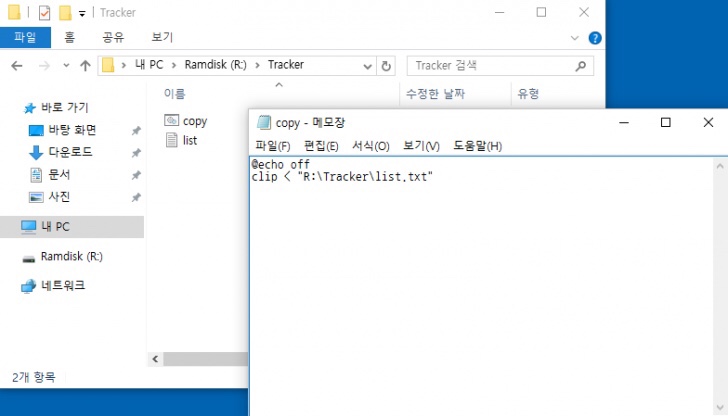This screenshot has width=728, height=416.
Task: Select the copy batch file icon
Action: (x=171, y=121)
